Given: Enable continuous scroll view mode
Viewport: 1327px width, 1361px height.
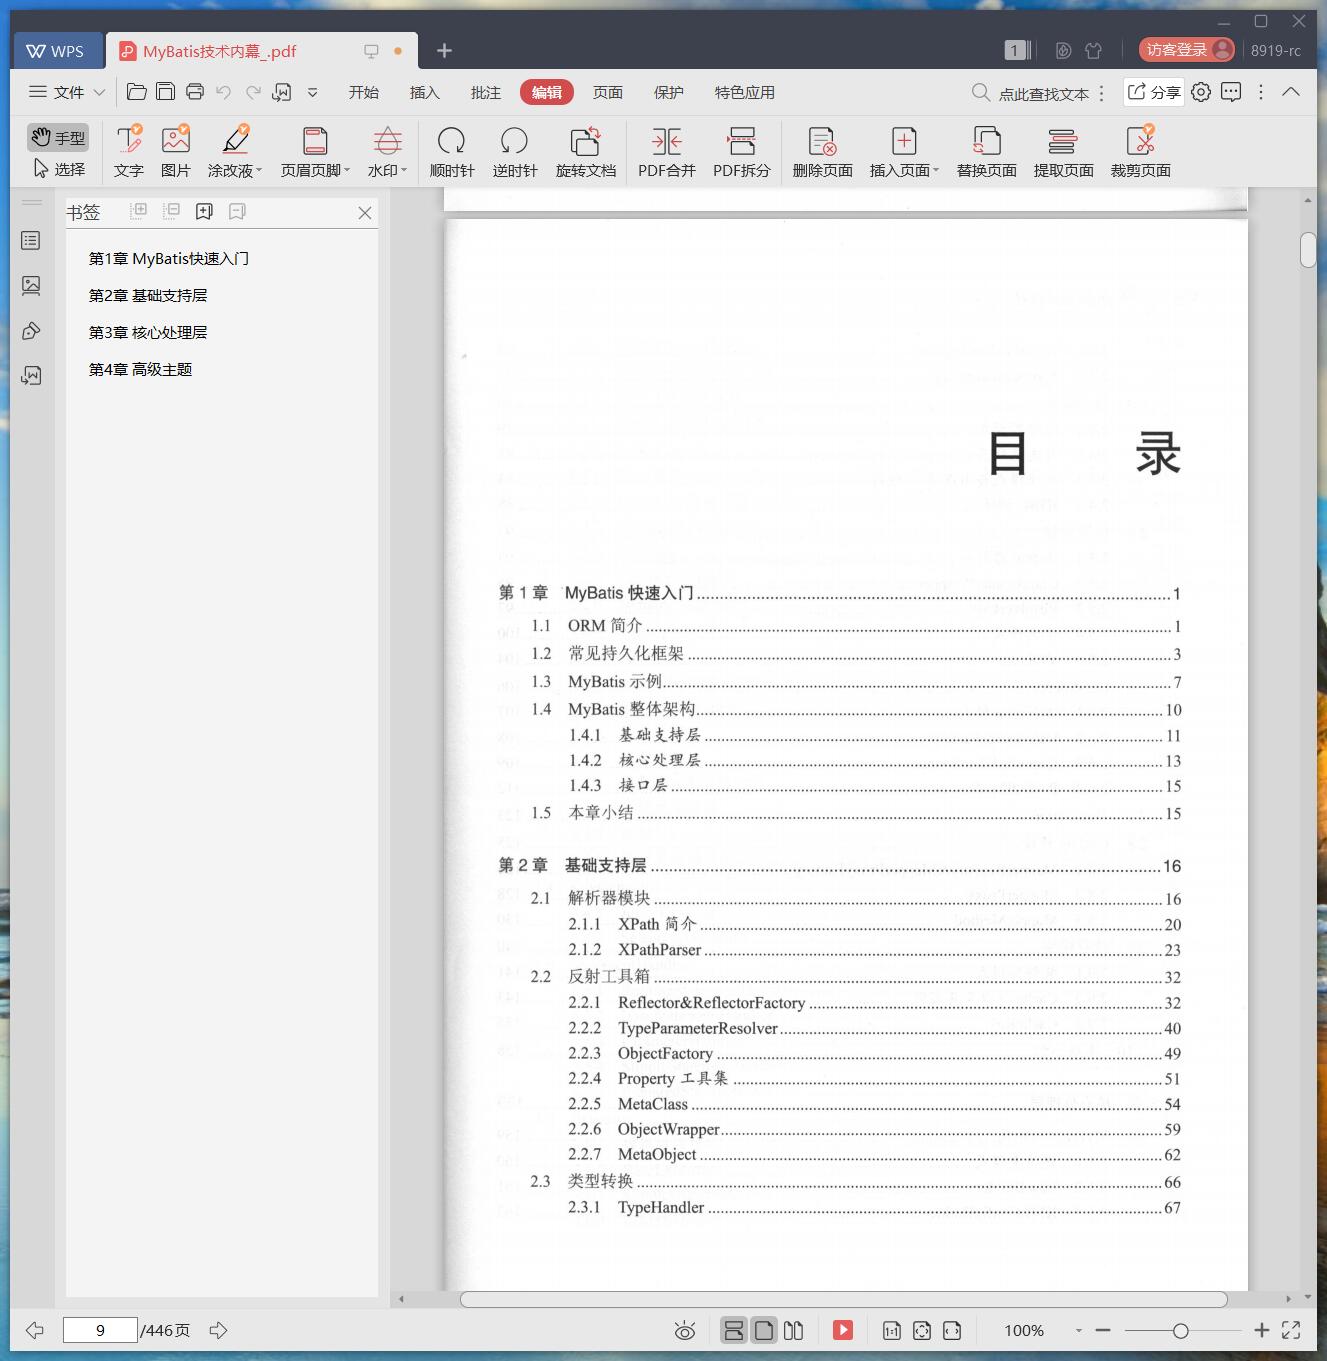Looking at the screenshot, I should (x=733, y=1330).
